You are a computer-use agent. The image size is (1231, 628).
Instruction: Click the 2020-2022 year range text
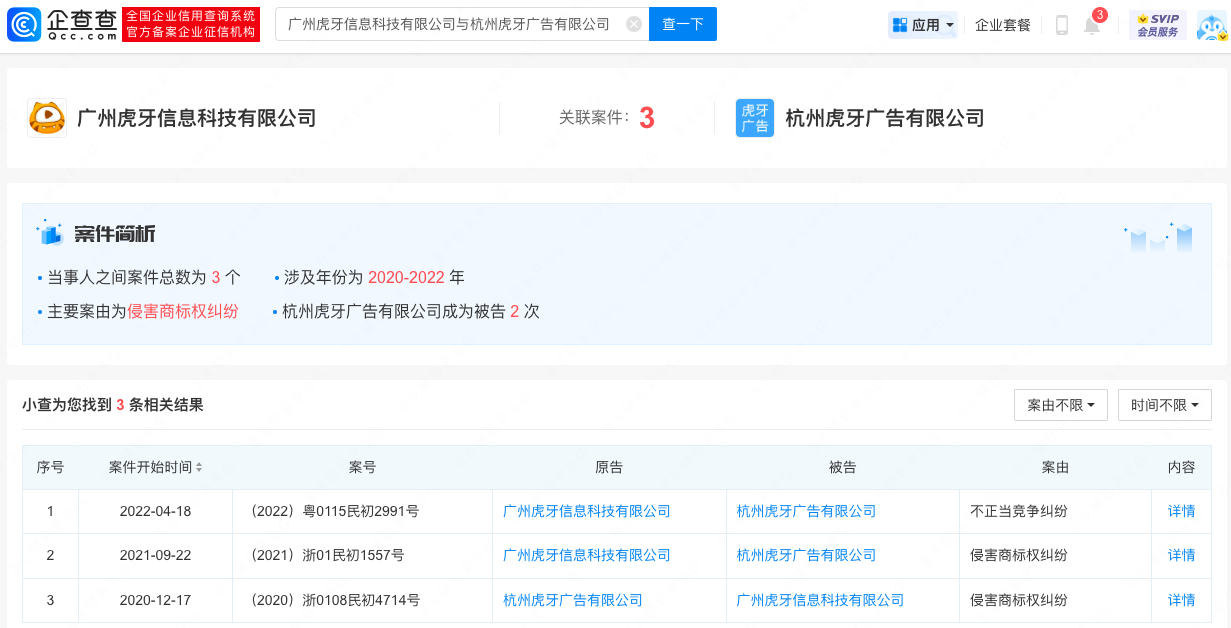[406, 277]
